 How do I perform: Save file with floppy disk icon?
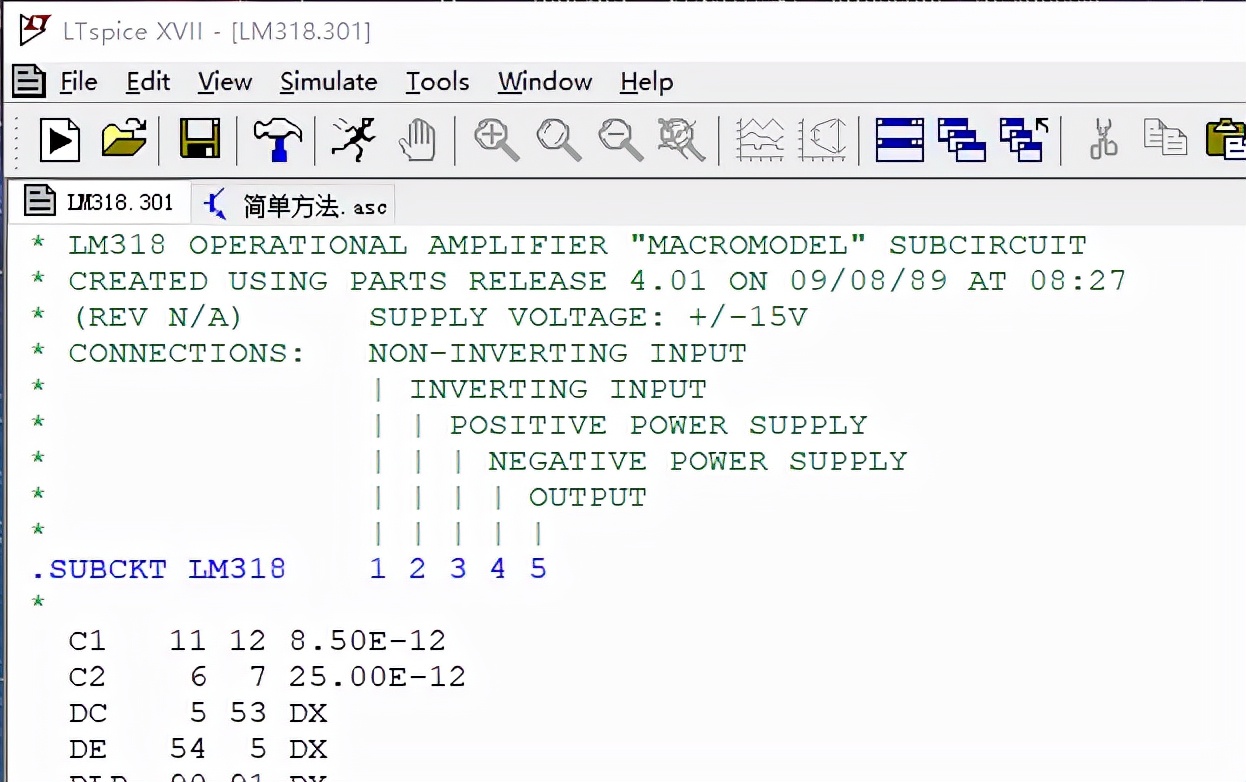tap(199, 138)
